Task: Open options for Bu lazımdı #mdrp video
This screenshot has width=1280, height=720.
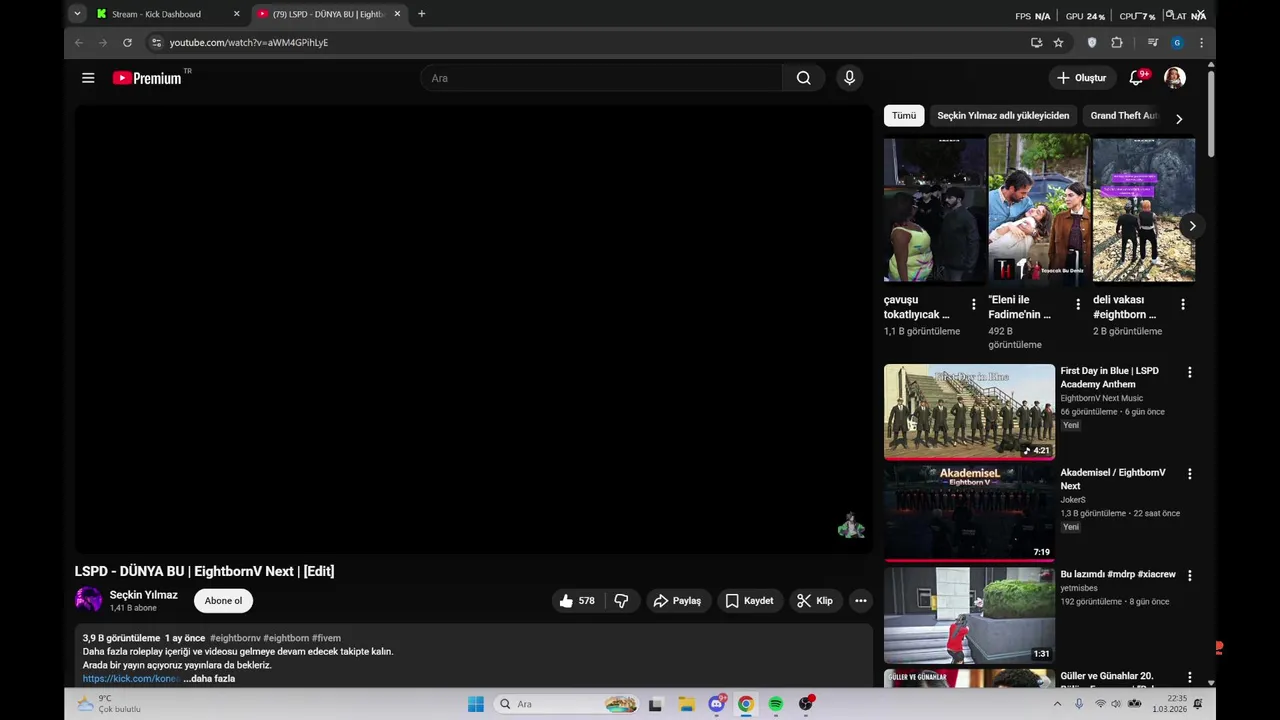Action: pyautogui.click(x=1189, y=575)
